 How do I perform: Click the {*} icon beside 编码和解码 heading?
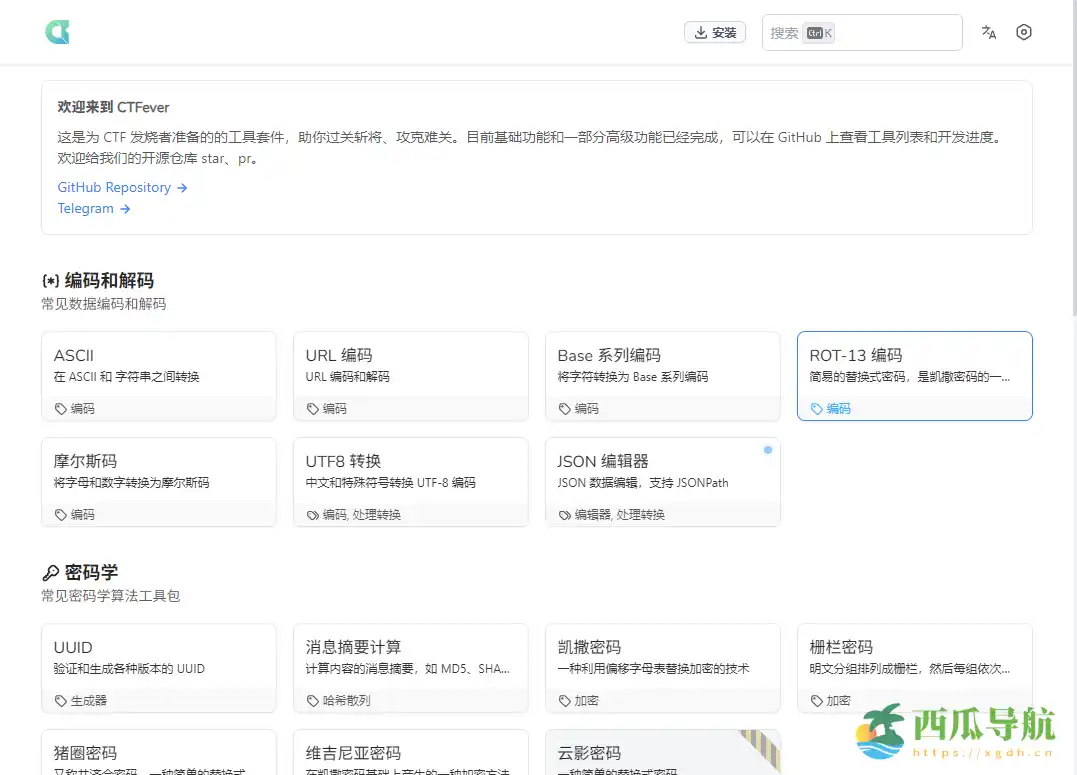[51, 280]
